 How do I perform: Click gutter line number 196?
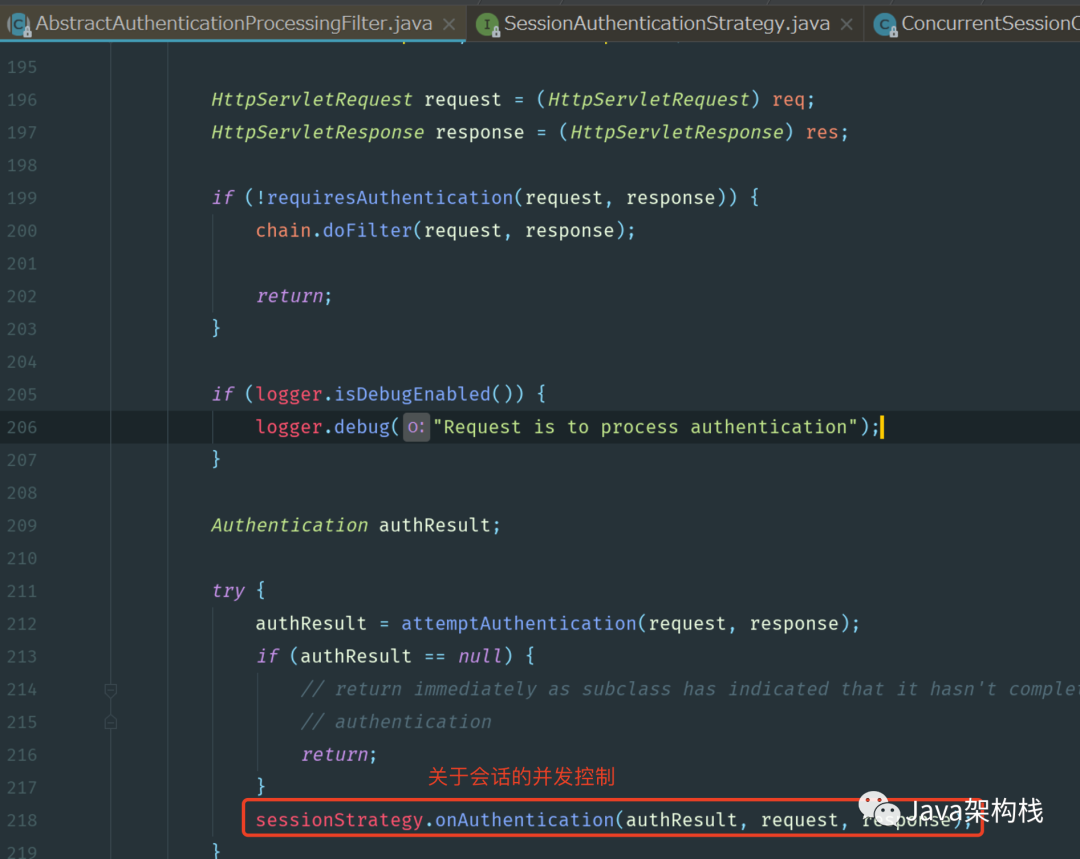[x=22, y=100]
